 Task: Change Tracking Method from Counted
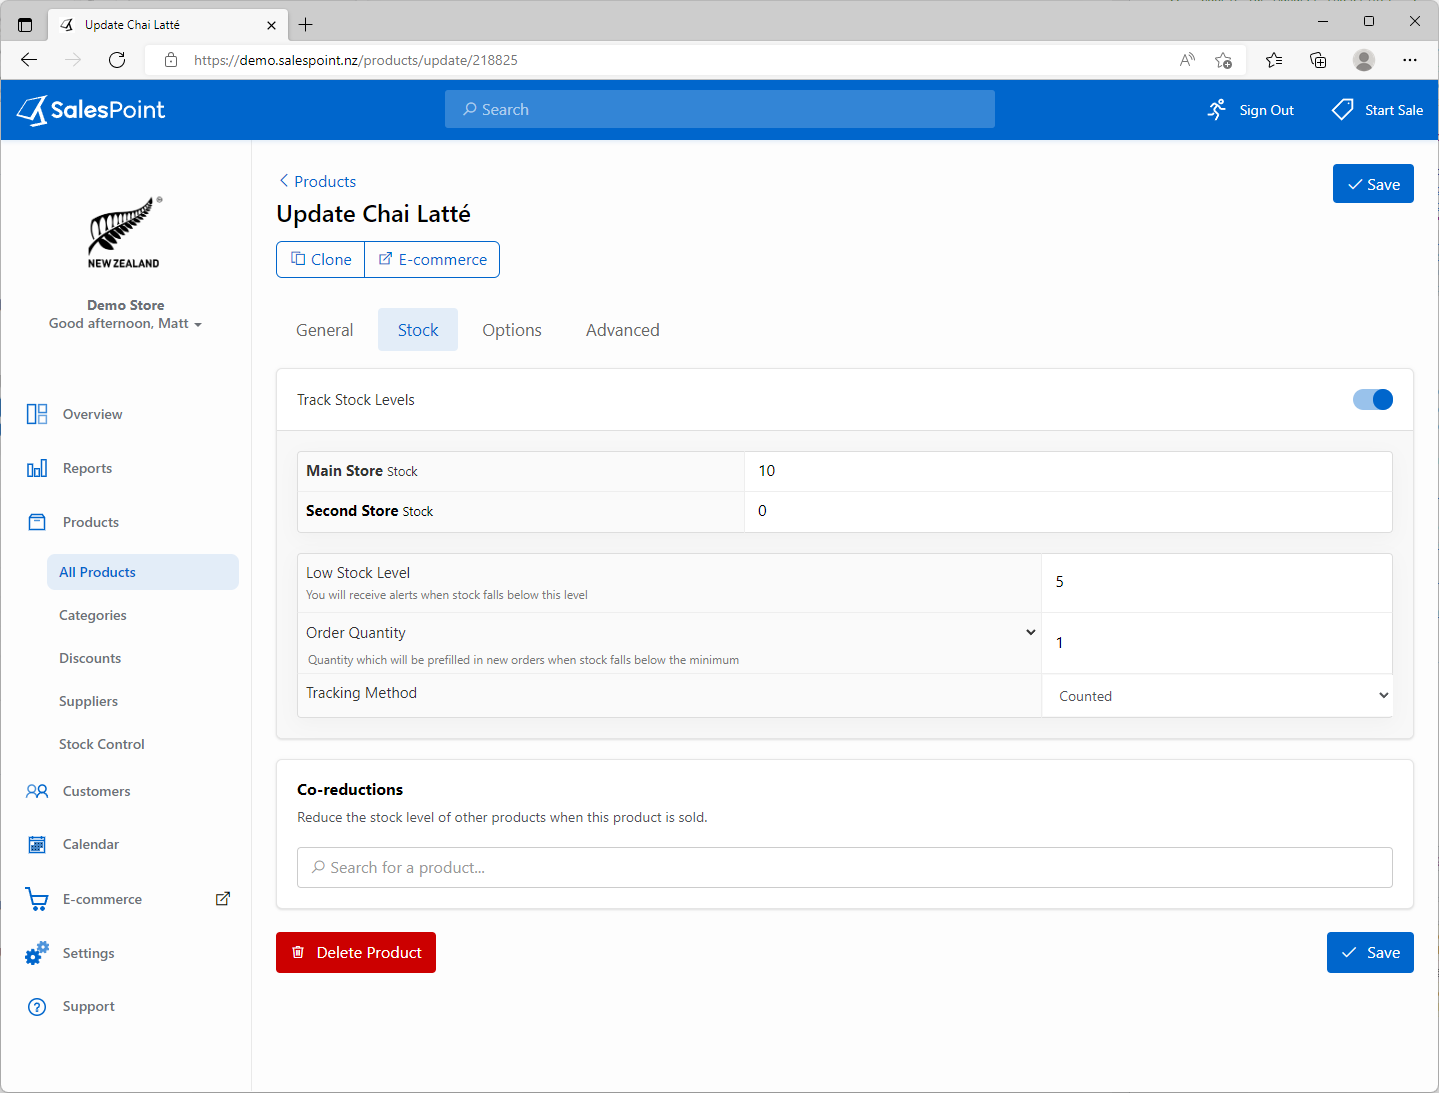(x=1216, y=695)
